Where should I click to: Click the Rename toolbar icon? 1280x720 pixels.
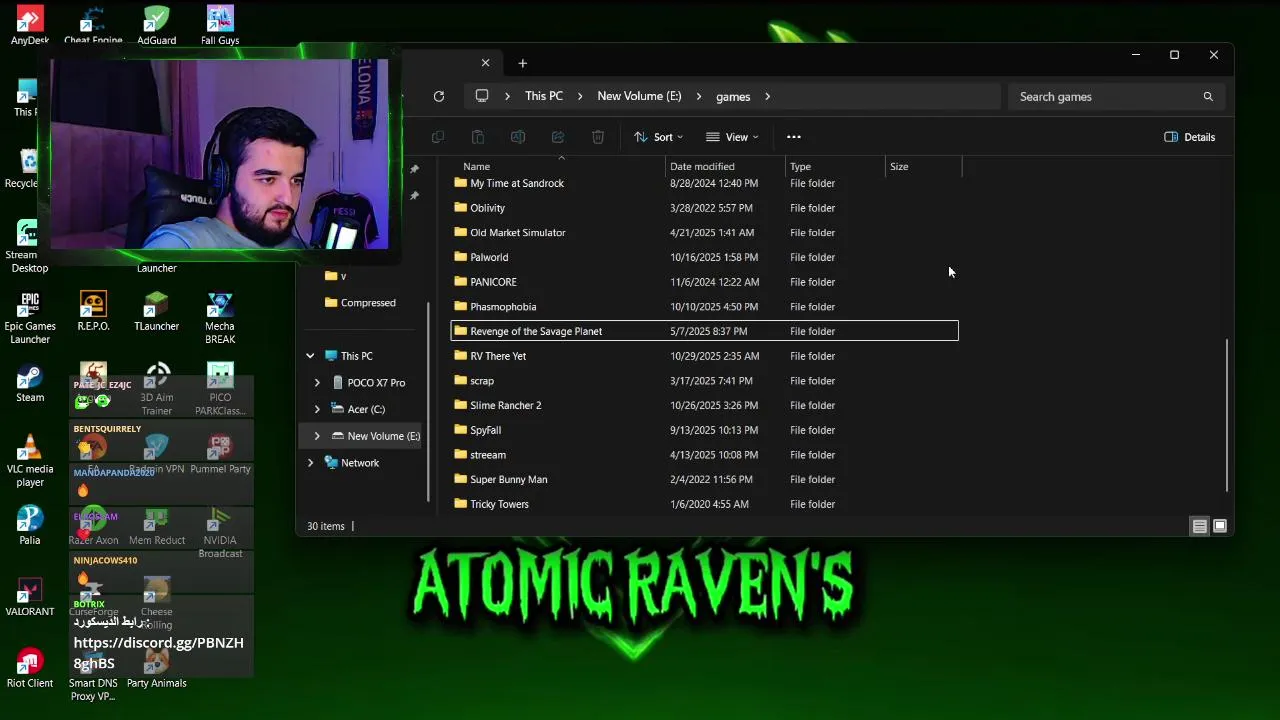pos(518,137)
